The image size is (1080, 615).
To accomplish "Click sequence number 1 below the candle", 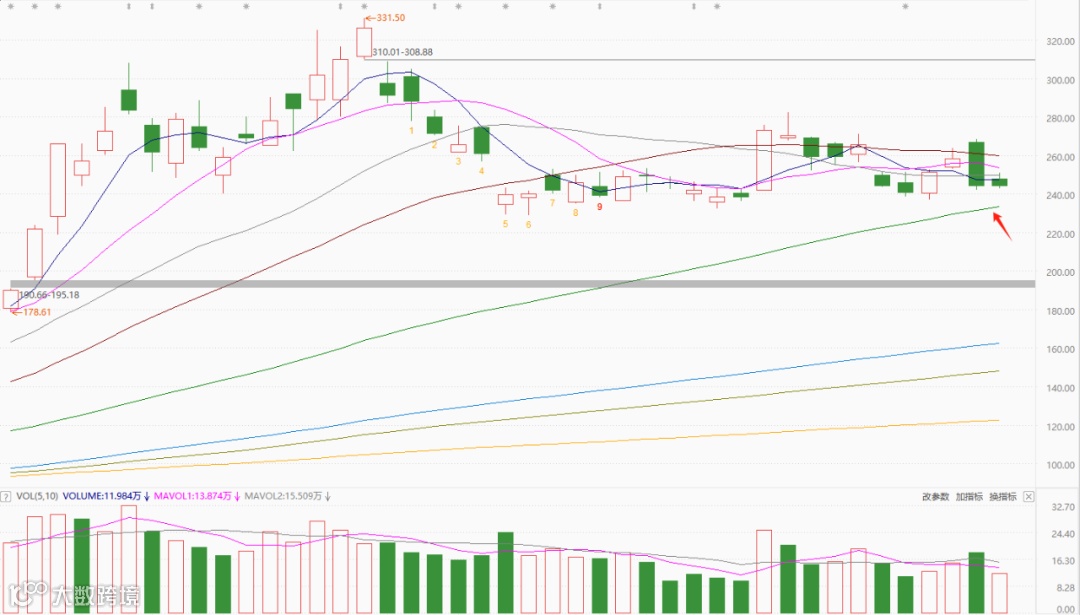I will point(411,130).
